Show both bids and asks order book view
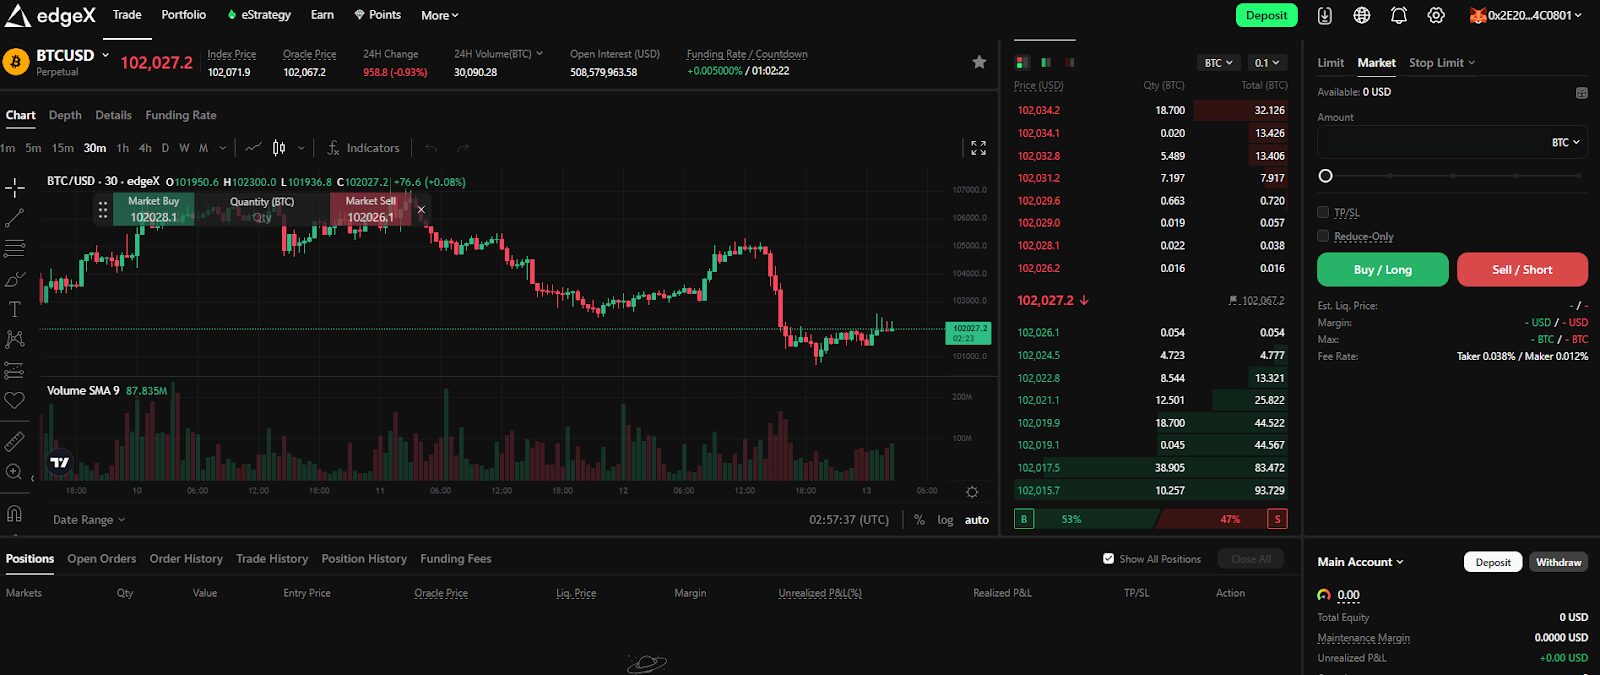Image resolution: width=1600 pixels, height=675 pixels. 1021,62
